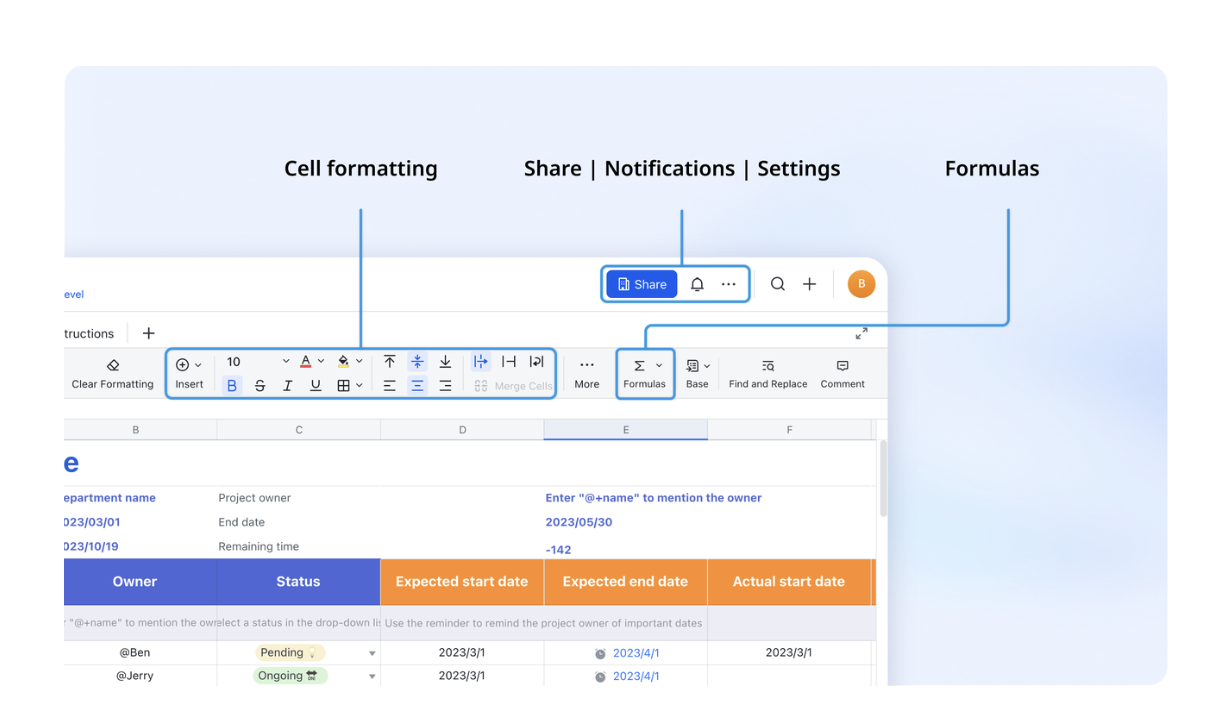This screenshot has width=1232, height=714.
Task: Open the Pending status dropdown arrow
Action: (372, 654)
